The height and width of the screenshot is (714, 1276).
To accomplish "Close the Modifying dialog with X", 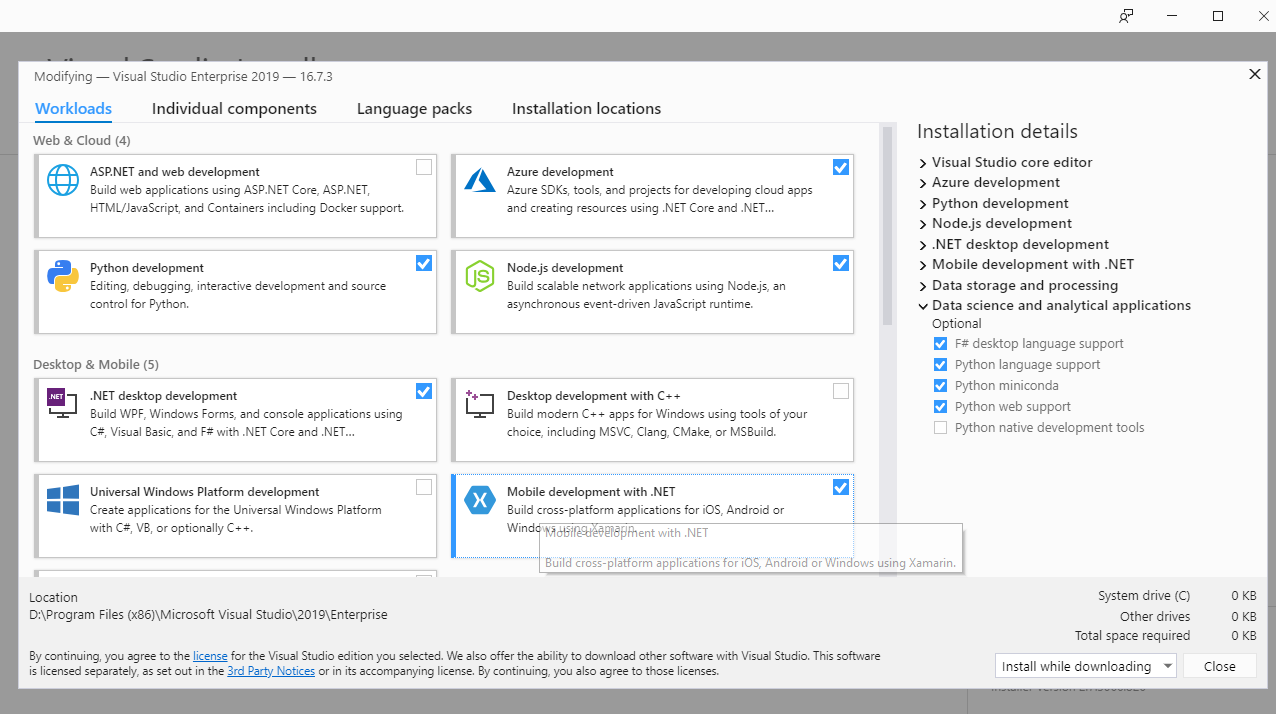I will (x=1255, y=74).
